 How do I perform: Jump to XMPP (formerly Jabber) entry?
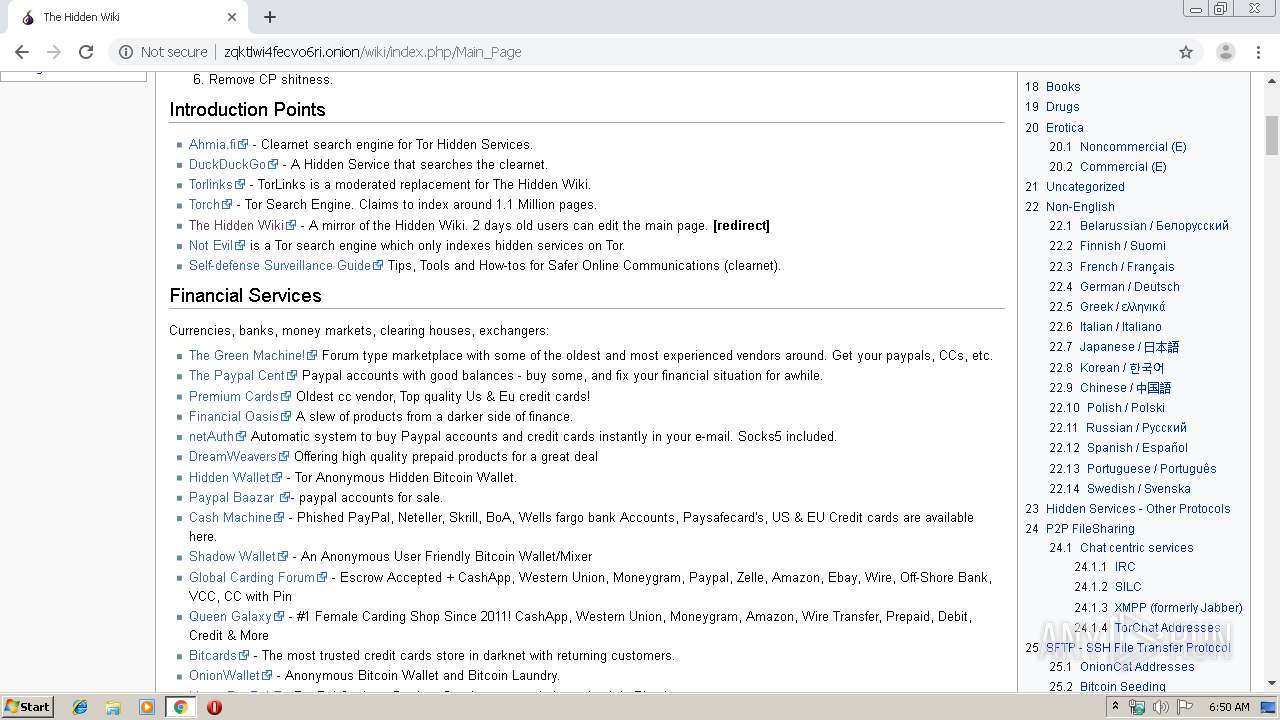pos(1178,607)
